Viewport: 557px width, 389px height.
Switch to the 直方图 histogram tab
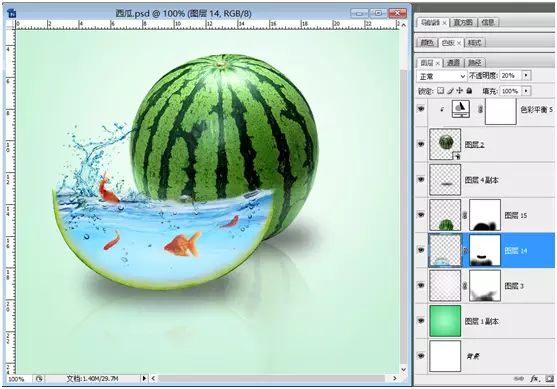tap(463, 22)
